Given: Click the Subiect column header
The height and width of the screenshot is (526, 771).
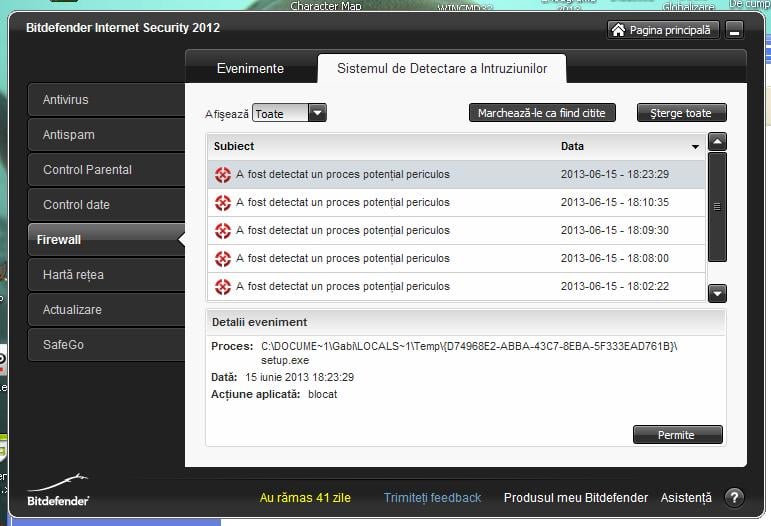Looking at the screenshot, I should click(234, 146).
